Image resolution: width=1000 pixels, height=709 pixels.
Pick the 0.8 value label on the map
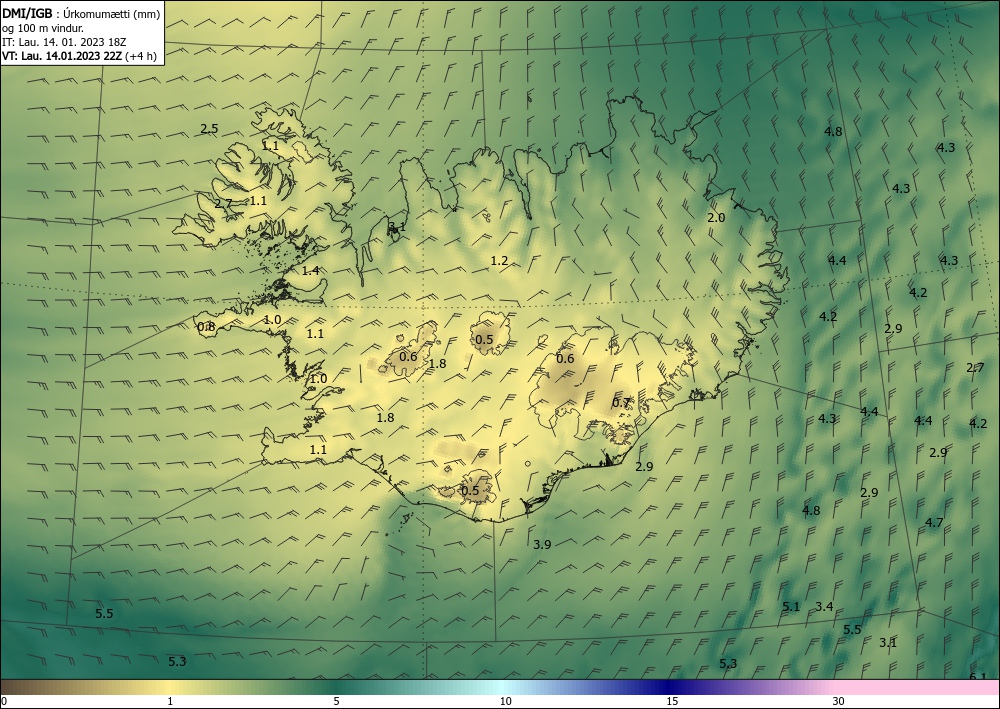[206, 327]
